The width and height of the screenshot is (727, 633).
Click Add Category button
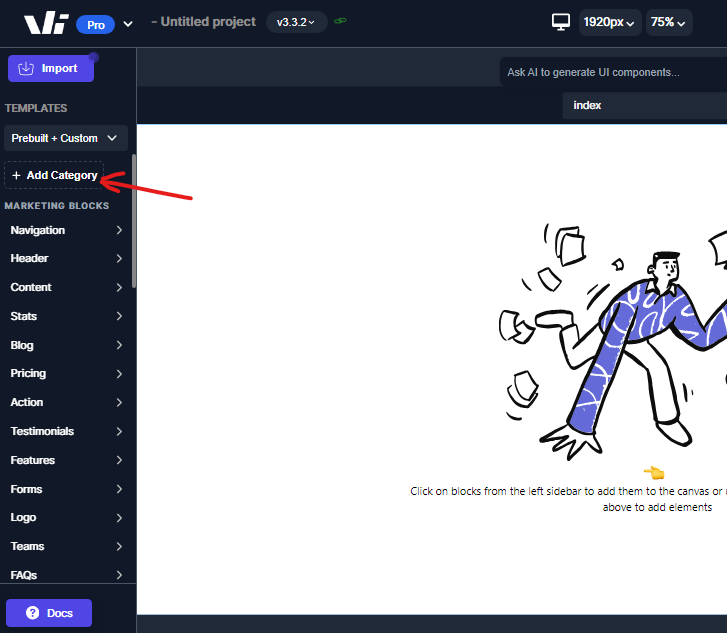coord(54,175)
